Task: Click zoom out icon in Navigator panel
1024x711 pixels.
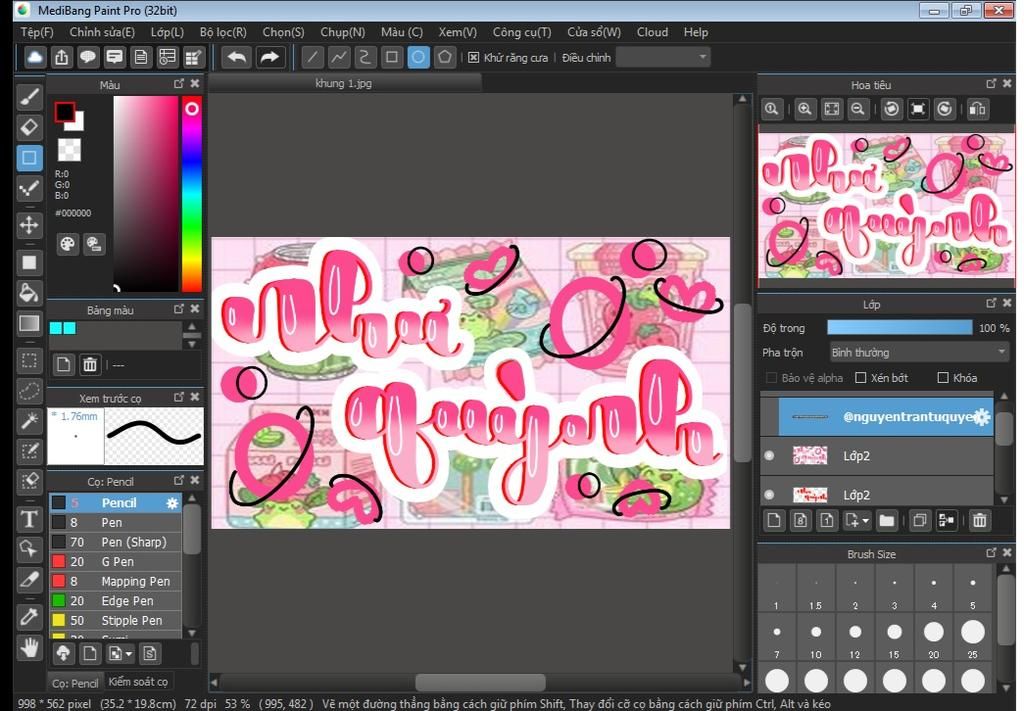Action: tap(858, 109)
